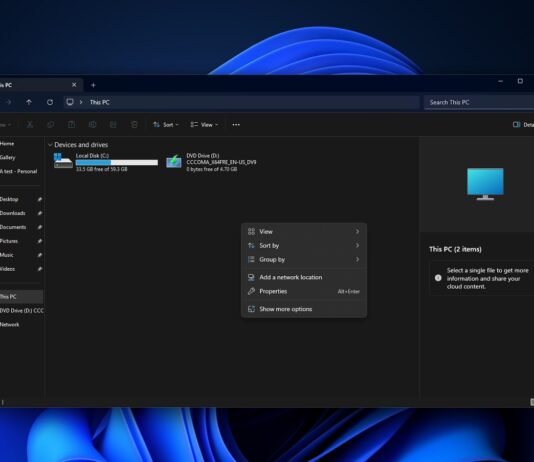Viewport: 534px width, 462px height.
Task: Click the Group by icon in the context menu
Action: pyautogui.click(x=251, y=259)
